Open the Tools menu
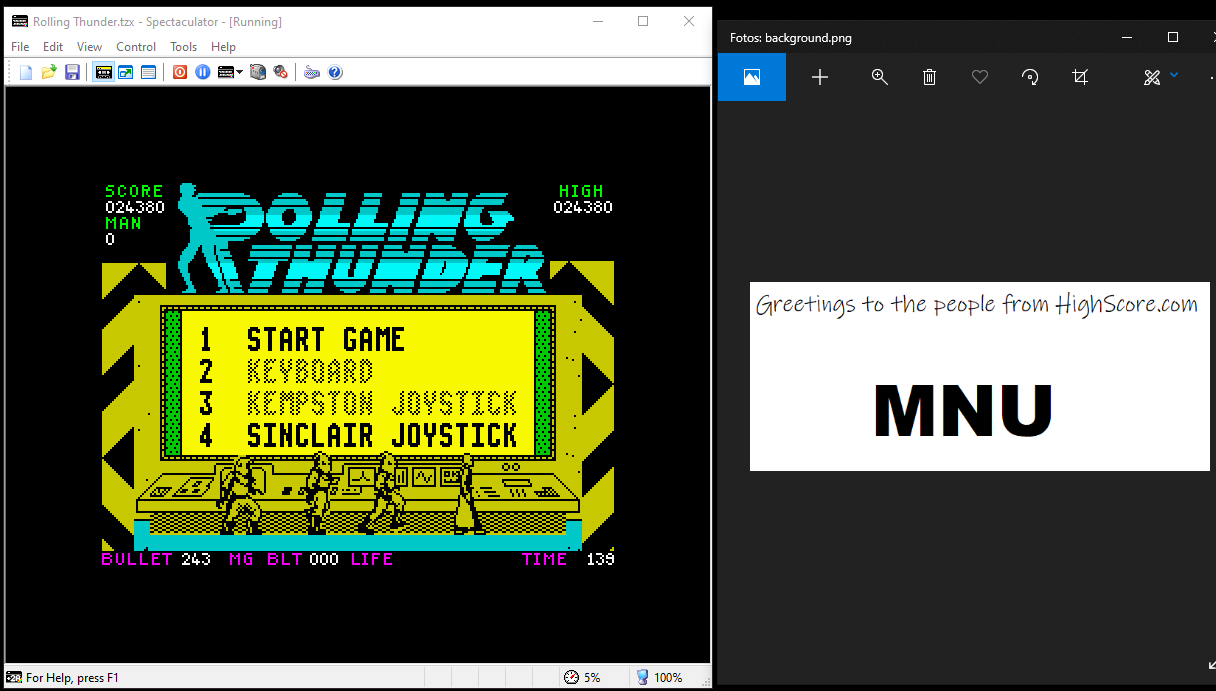This screenshot has width=1216, height=691. click(183, 47)
